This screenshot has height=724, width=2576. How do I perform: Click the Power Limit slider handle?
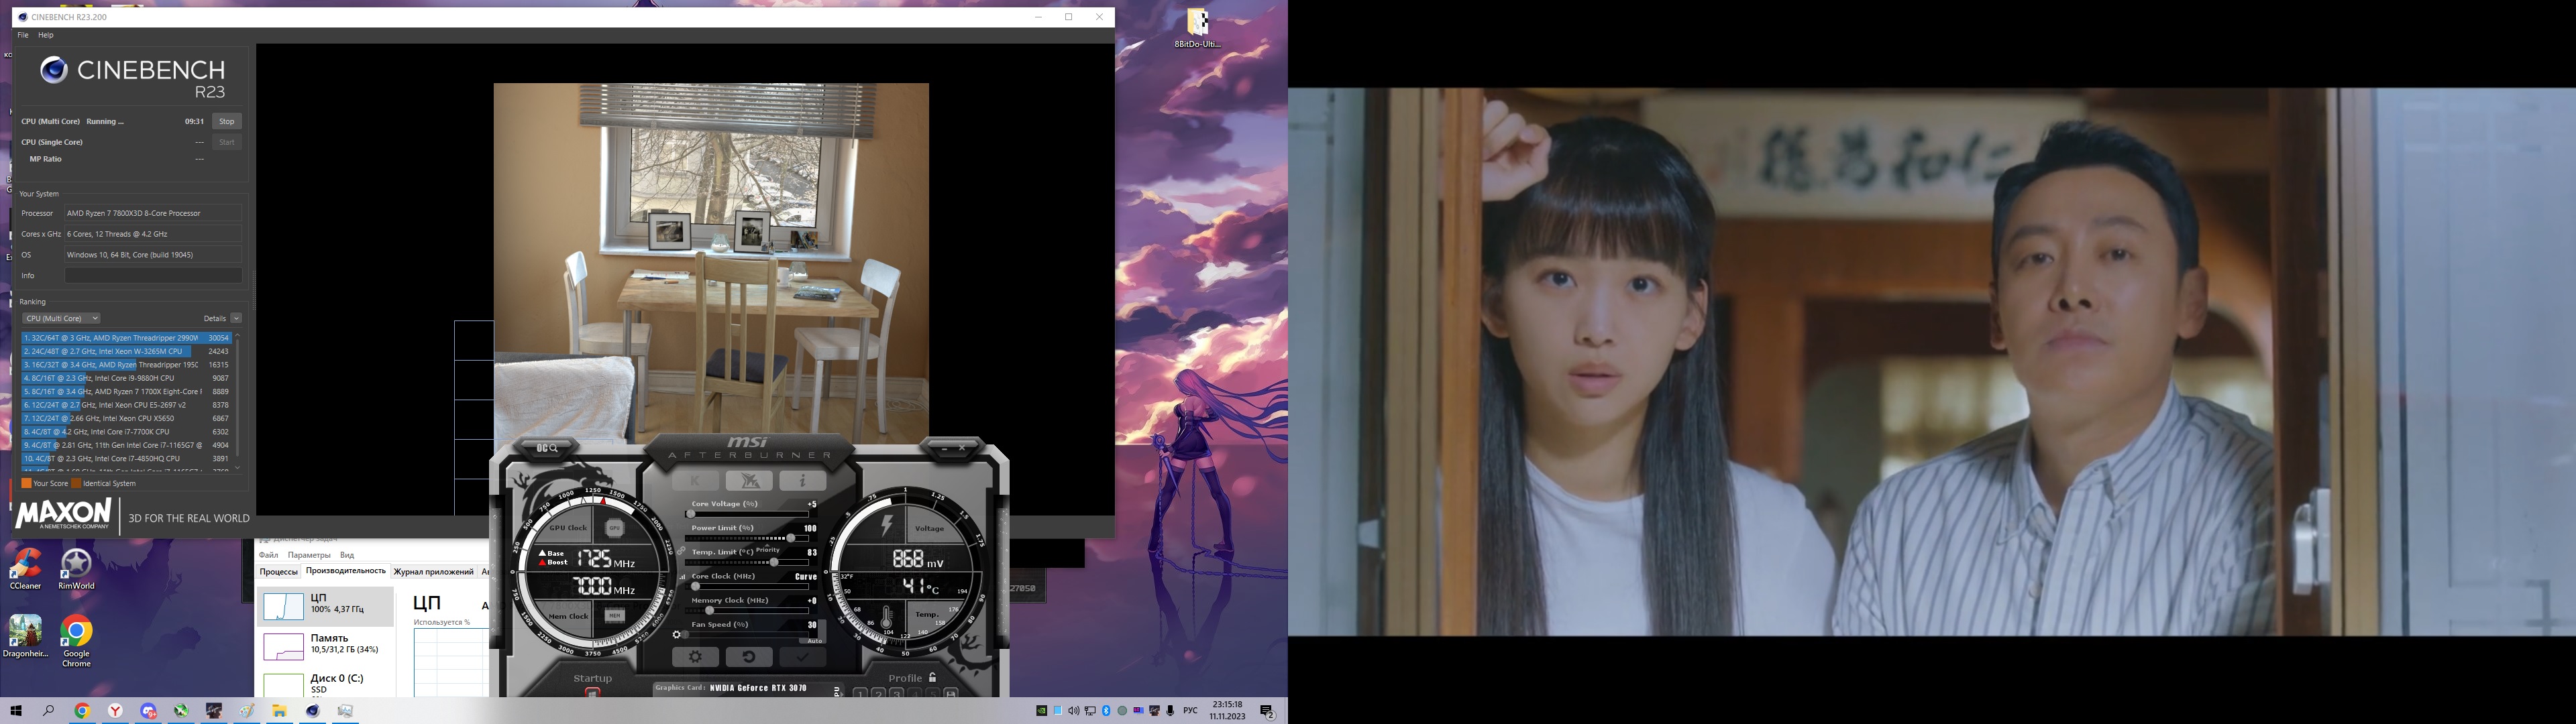791,538
